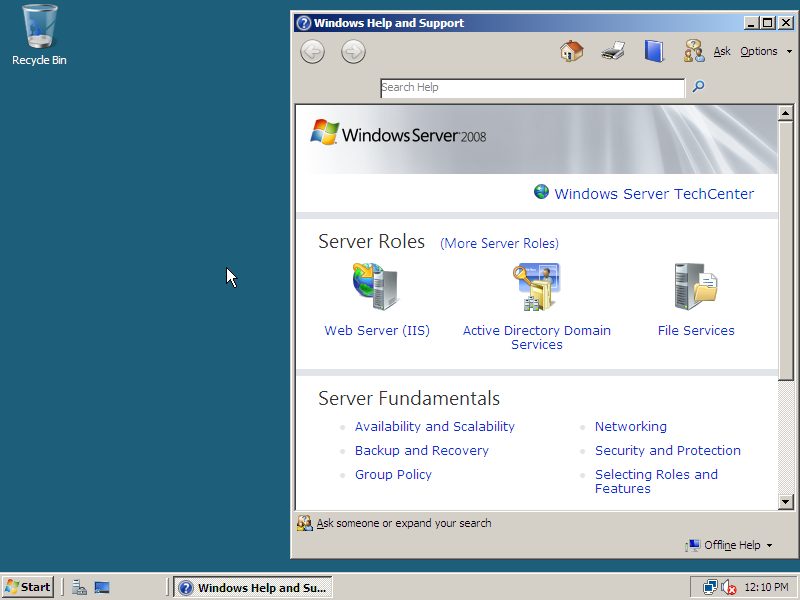Click the Server Manager quick launch icon
The image size is (800, 600).
[80, 588]
